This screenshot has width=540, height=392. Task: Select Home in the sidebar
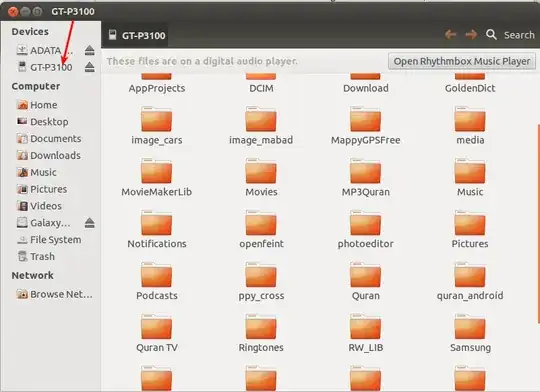click(44, 105)
